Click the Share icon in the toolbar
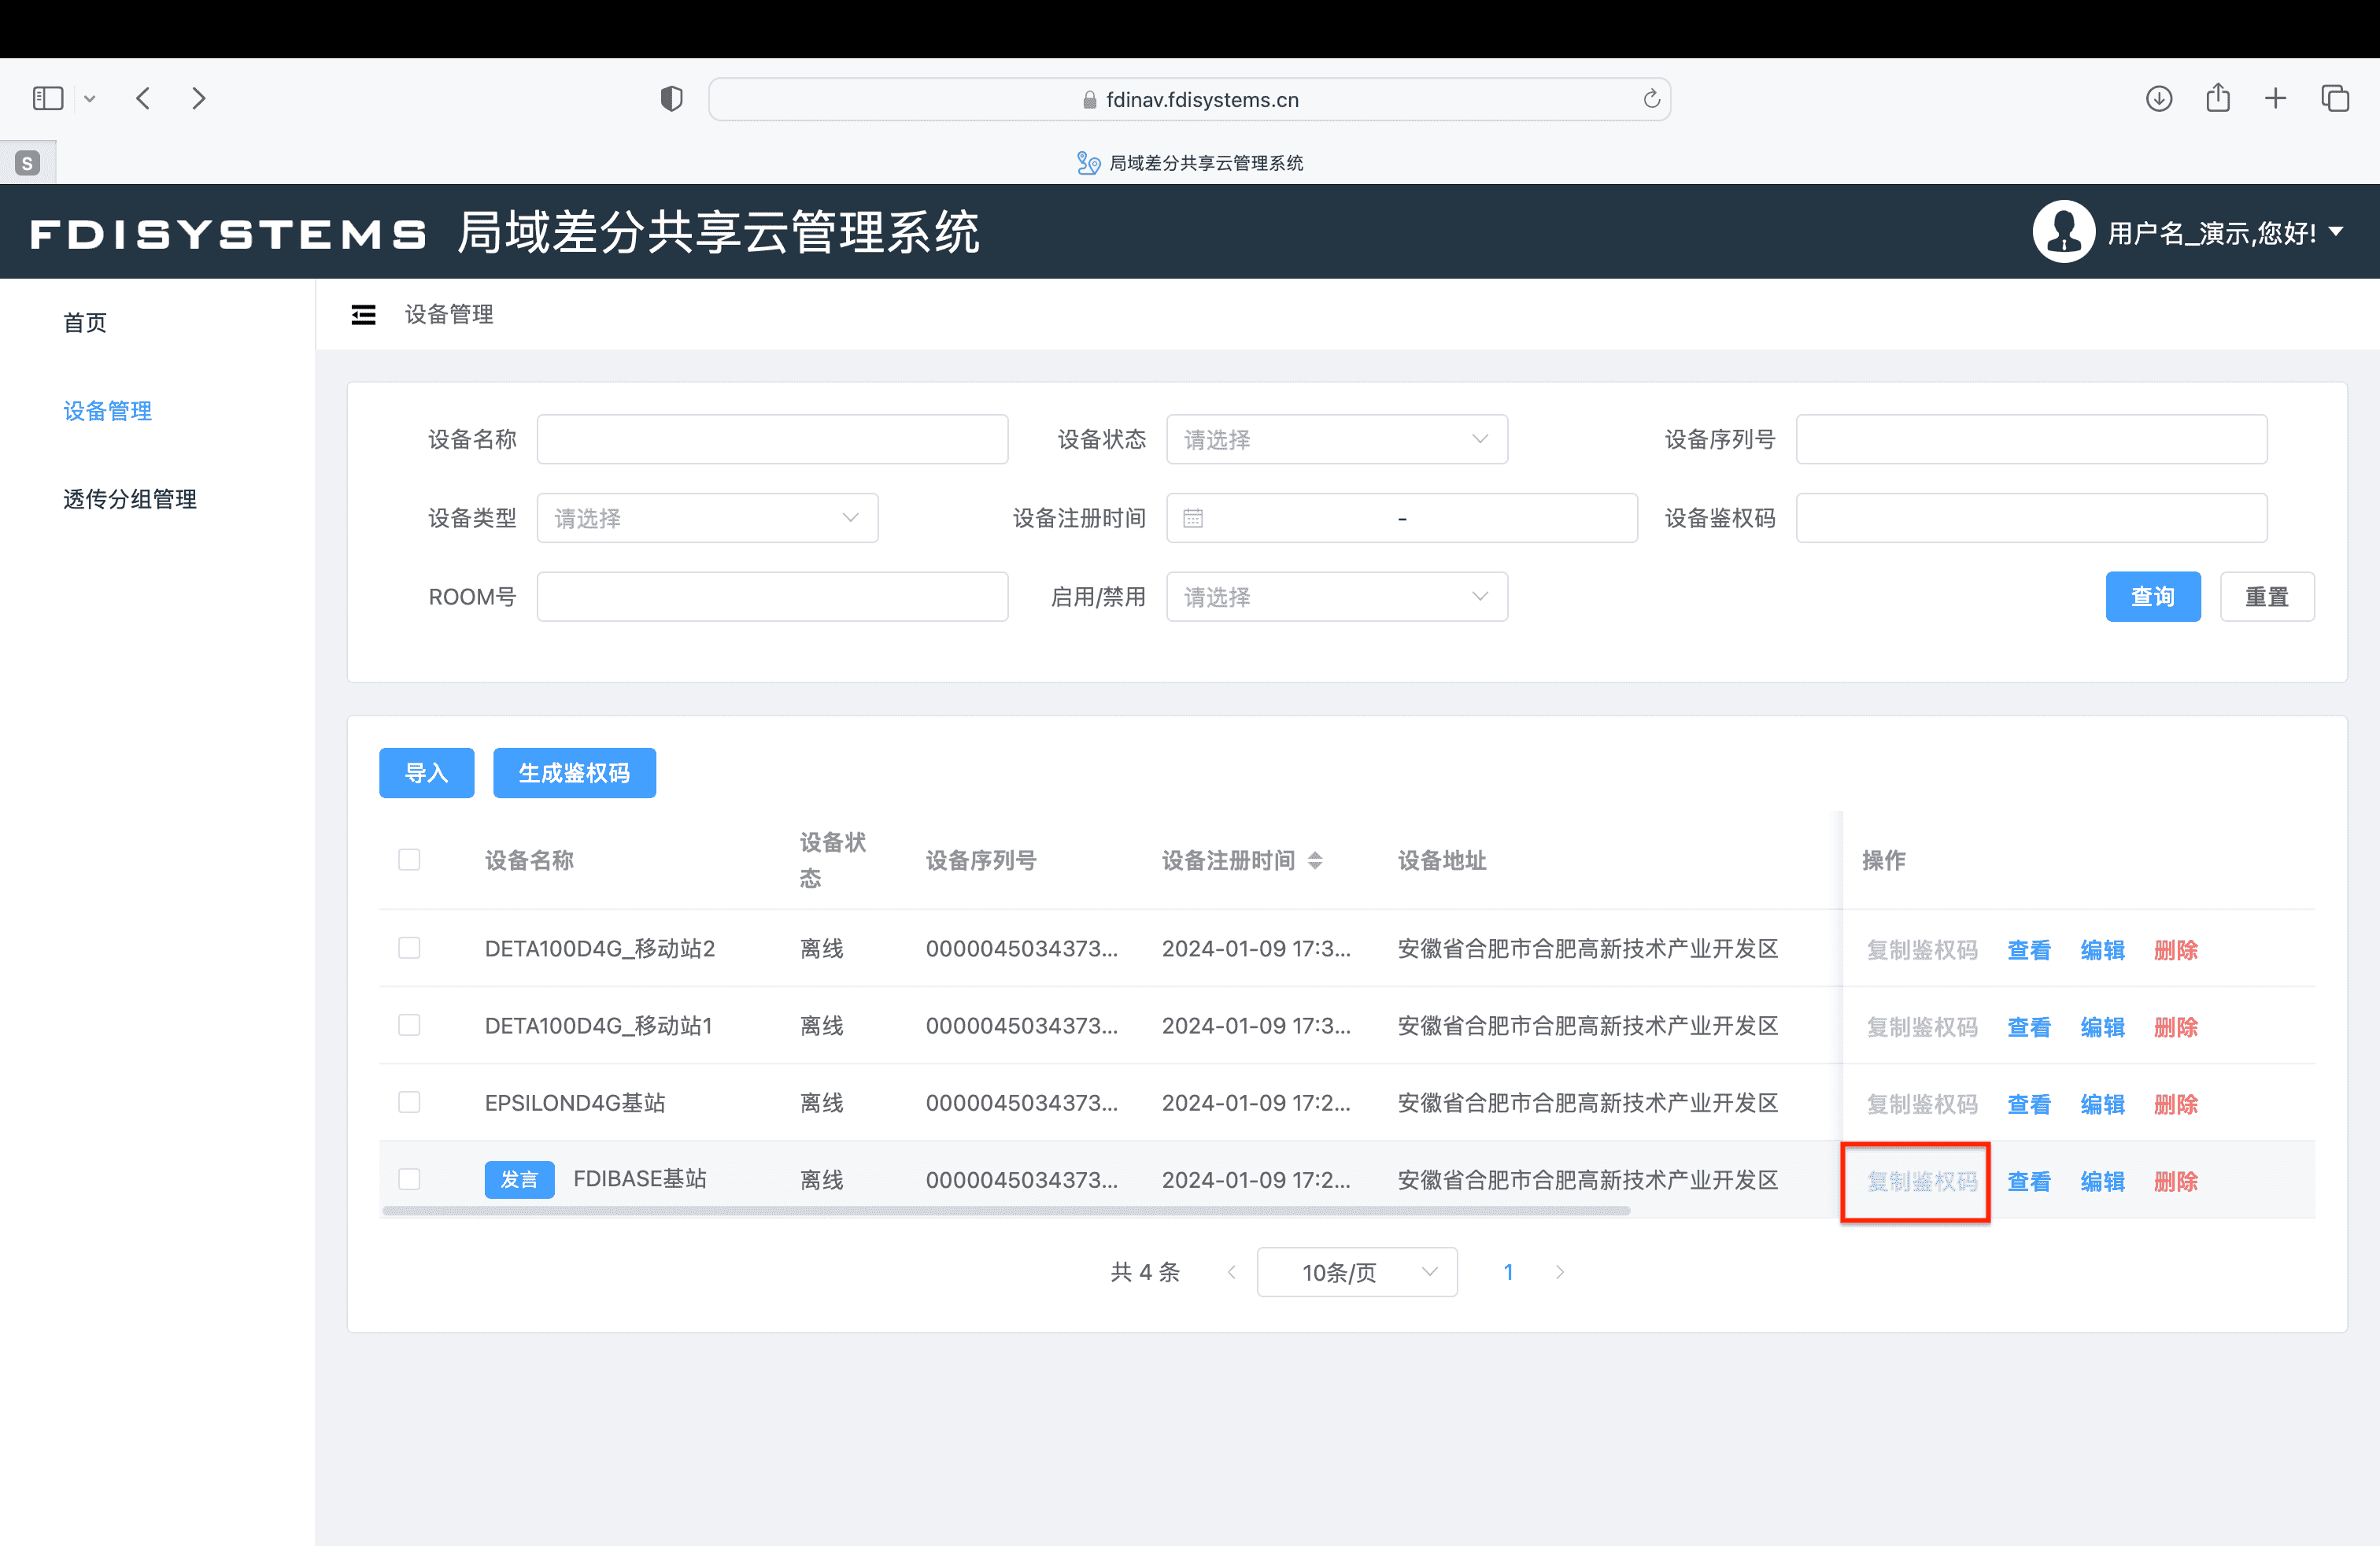This screenshot has height=1546, width=2380. coord(2217,98)
